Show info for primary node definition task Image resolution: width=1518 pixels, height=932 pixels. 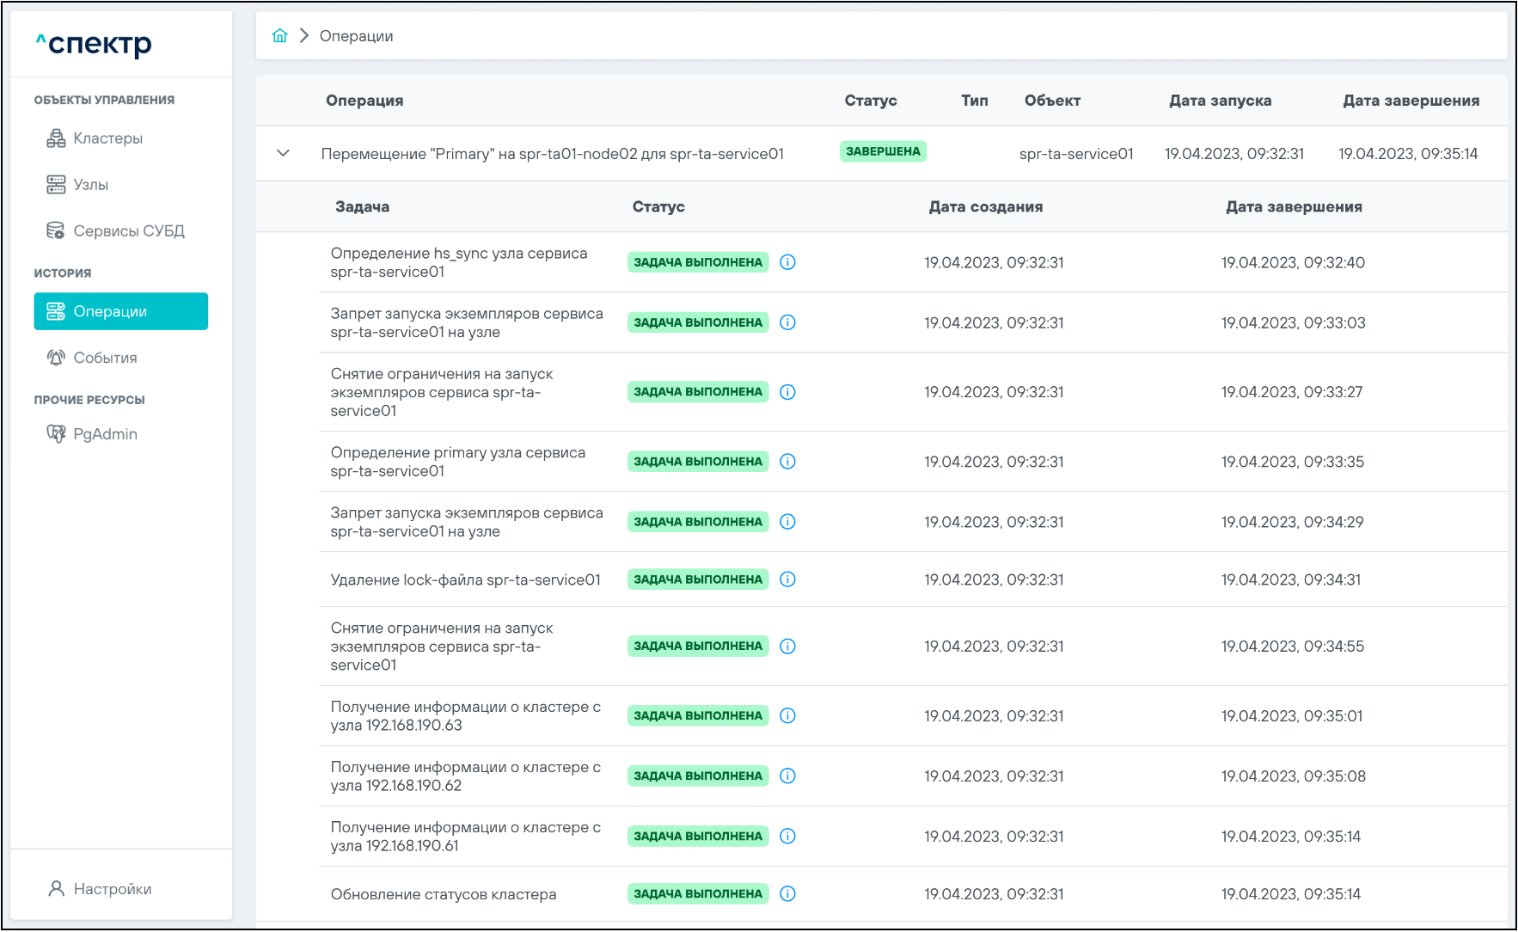788,461
